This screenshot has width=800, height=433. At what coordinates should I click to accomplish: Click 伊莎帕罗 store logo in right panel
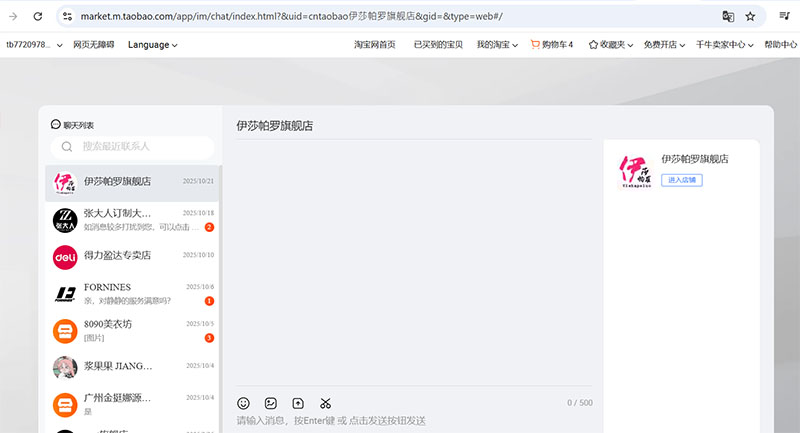(x=634, y=171)
